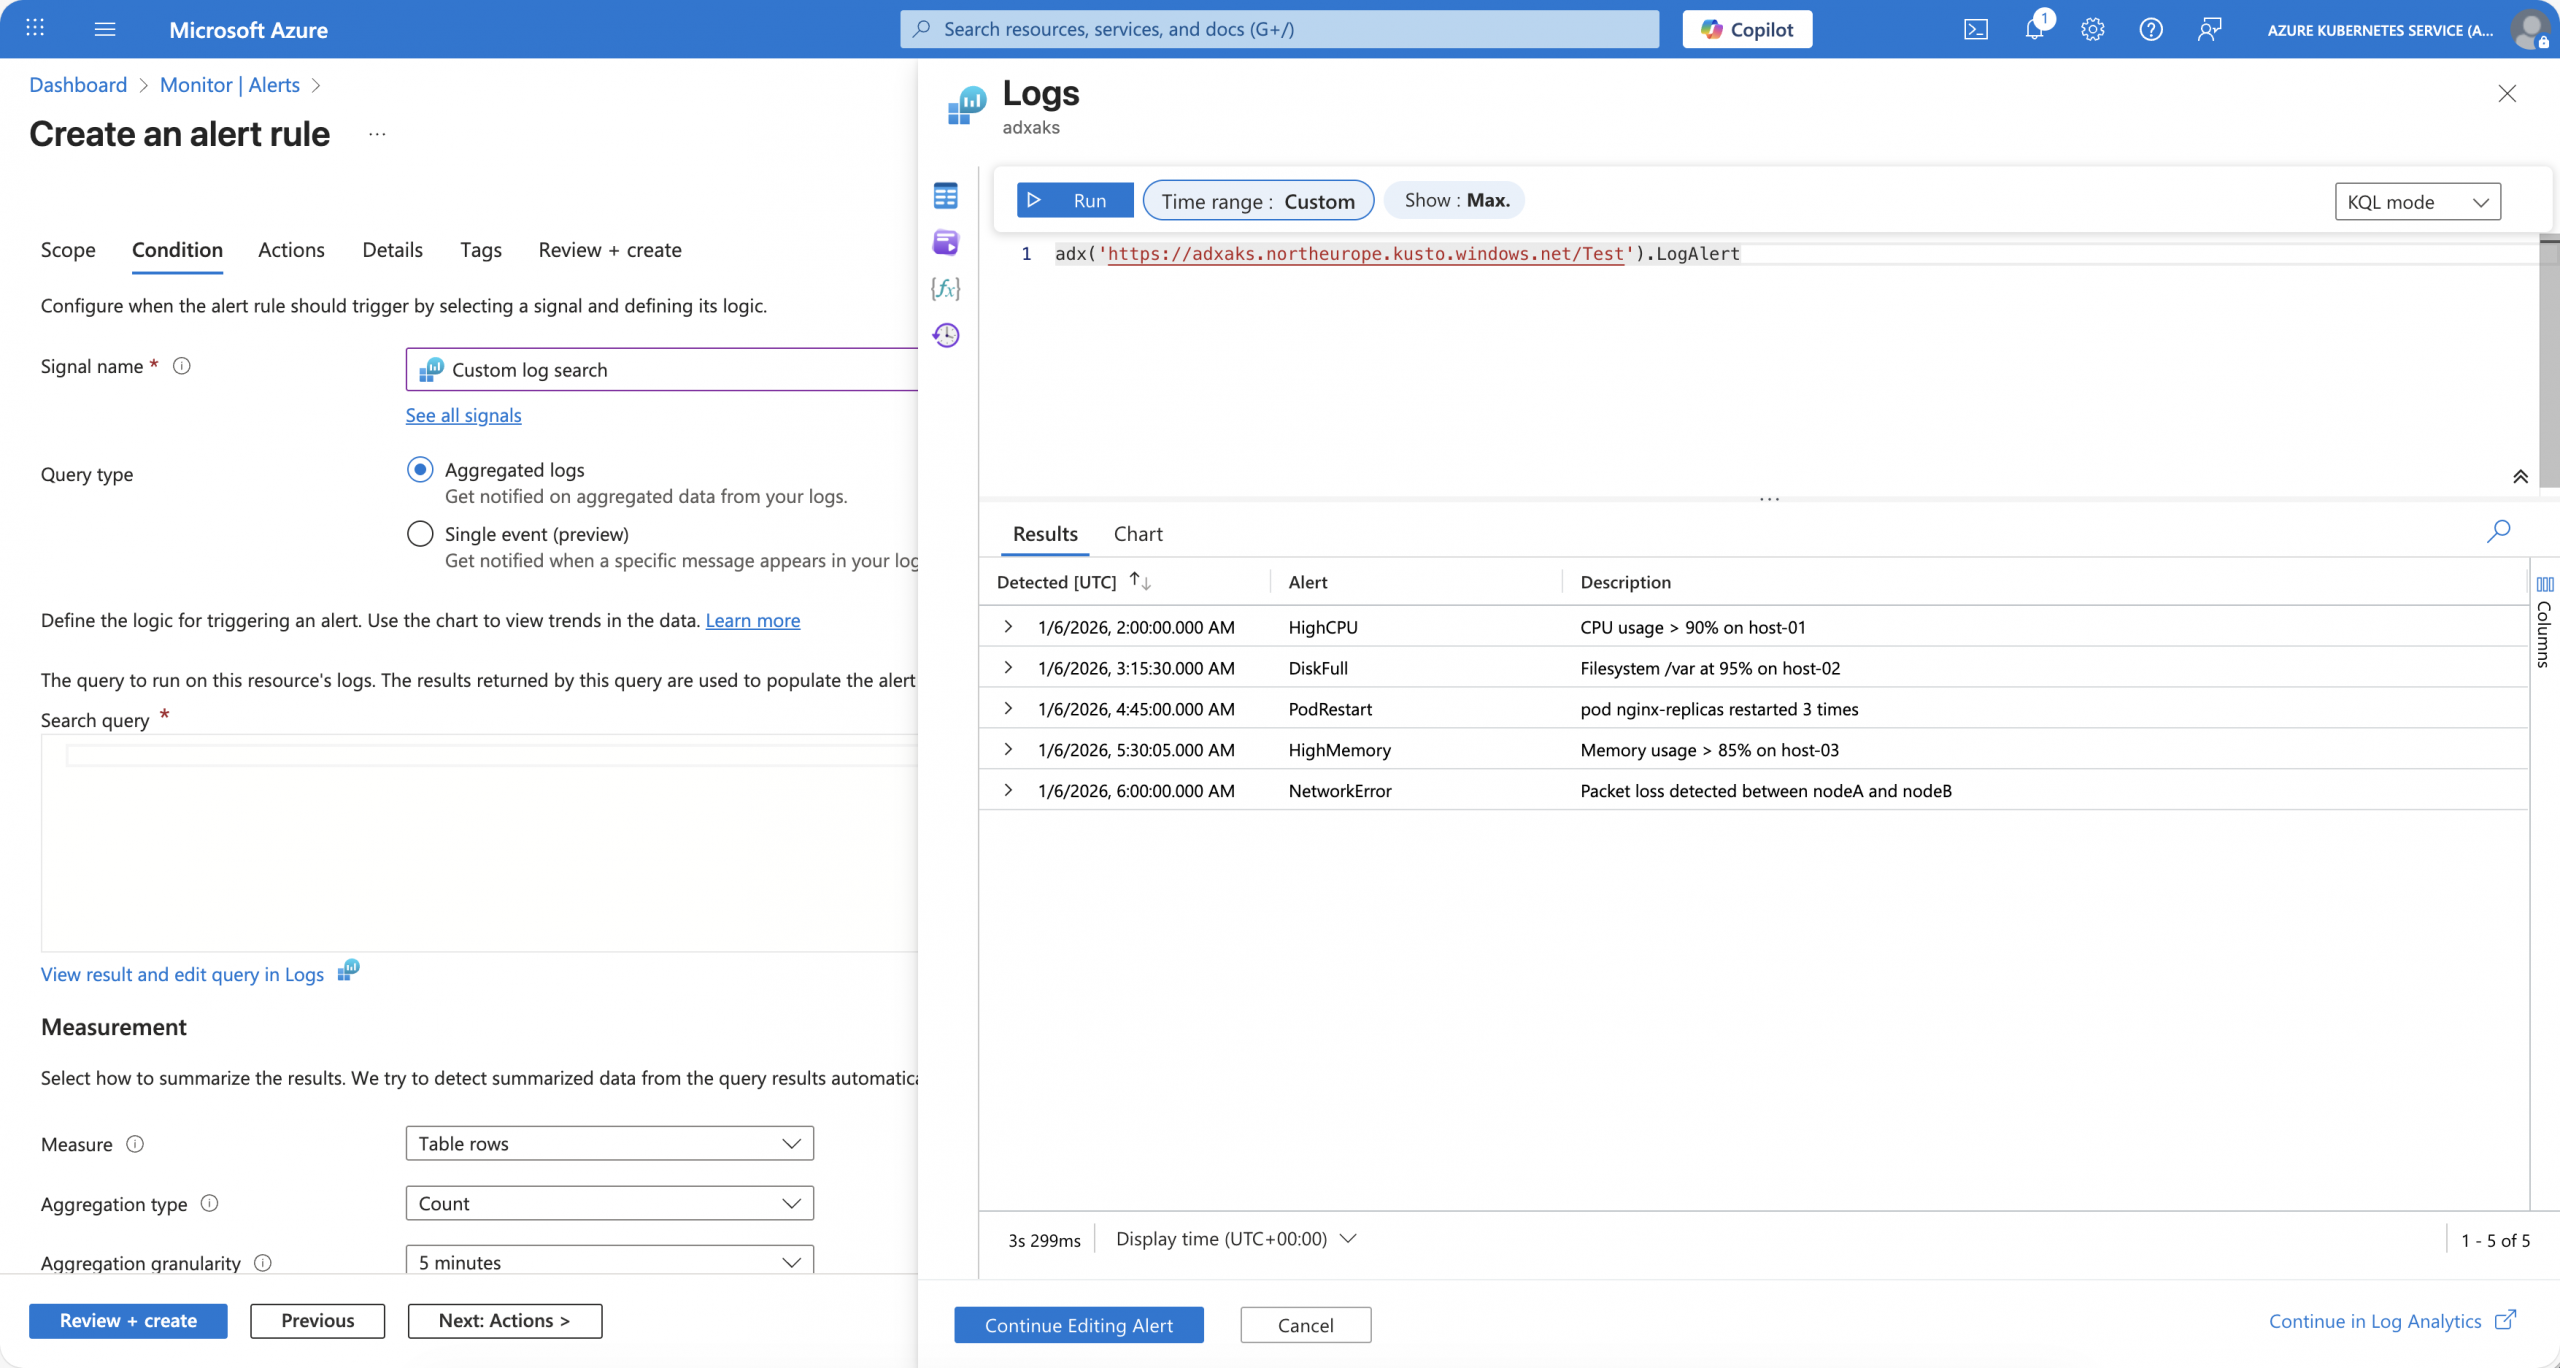Open the KQL mode dropdown
The image size is (2560, 1368).
pos(2417,202)
